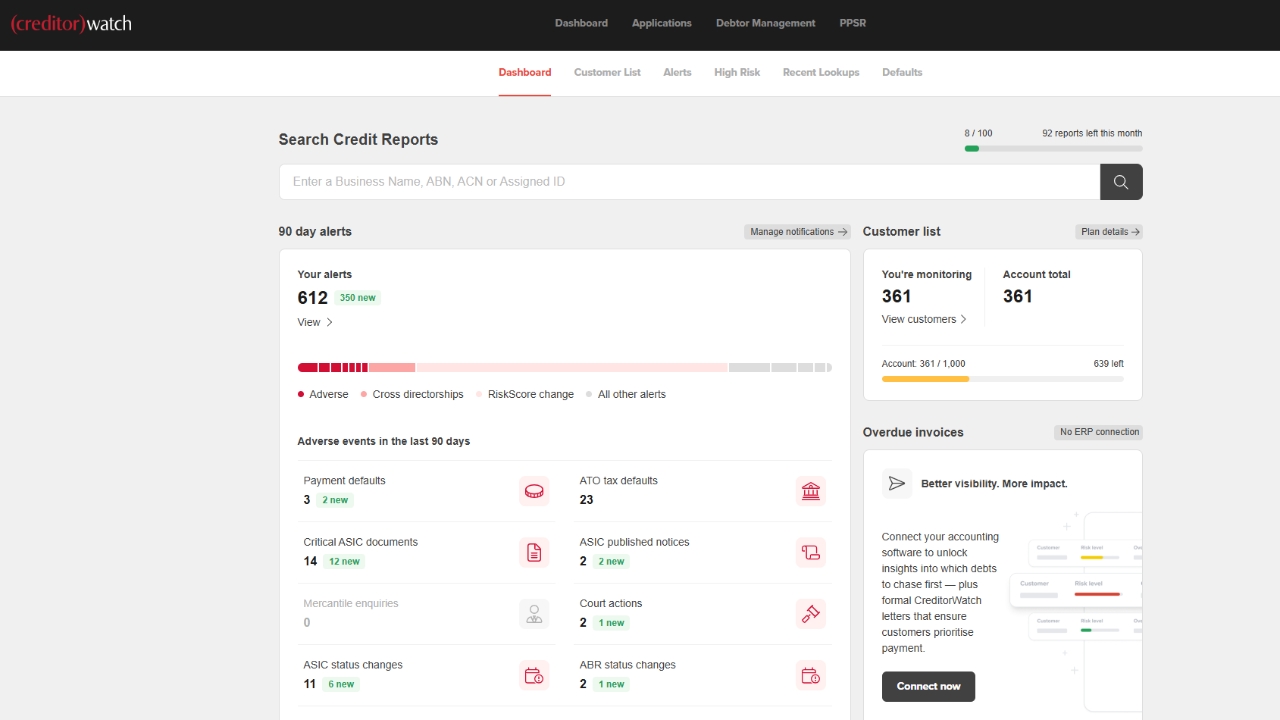1280x720 pixels.
Task: Click the RiskScore change legend label
Action: coord(531,394)
